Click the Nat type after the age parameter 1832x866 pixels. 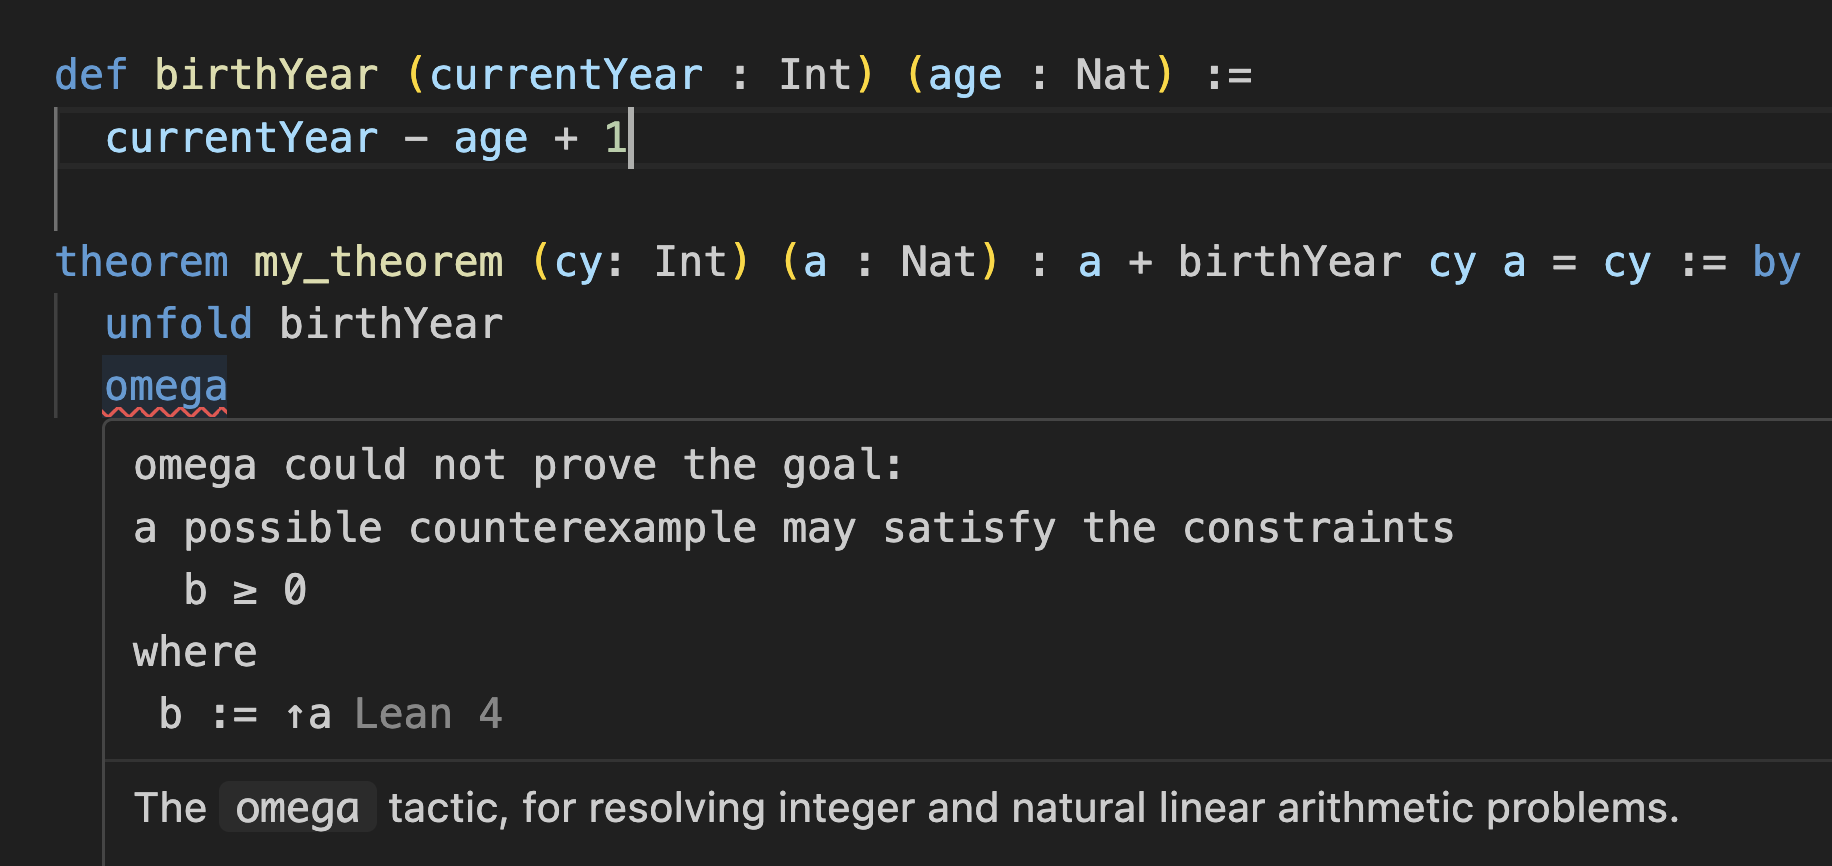pyautogui.click(x=1113, y=75)
